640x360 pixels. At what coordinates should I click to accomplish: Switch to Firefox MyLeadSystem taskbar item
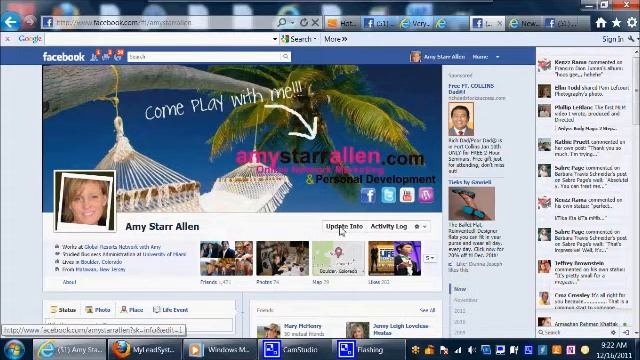tap(145, 350)
